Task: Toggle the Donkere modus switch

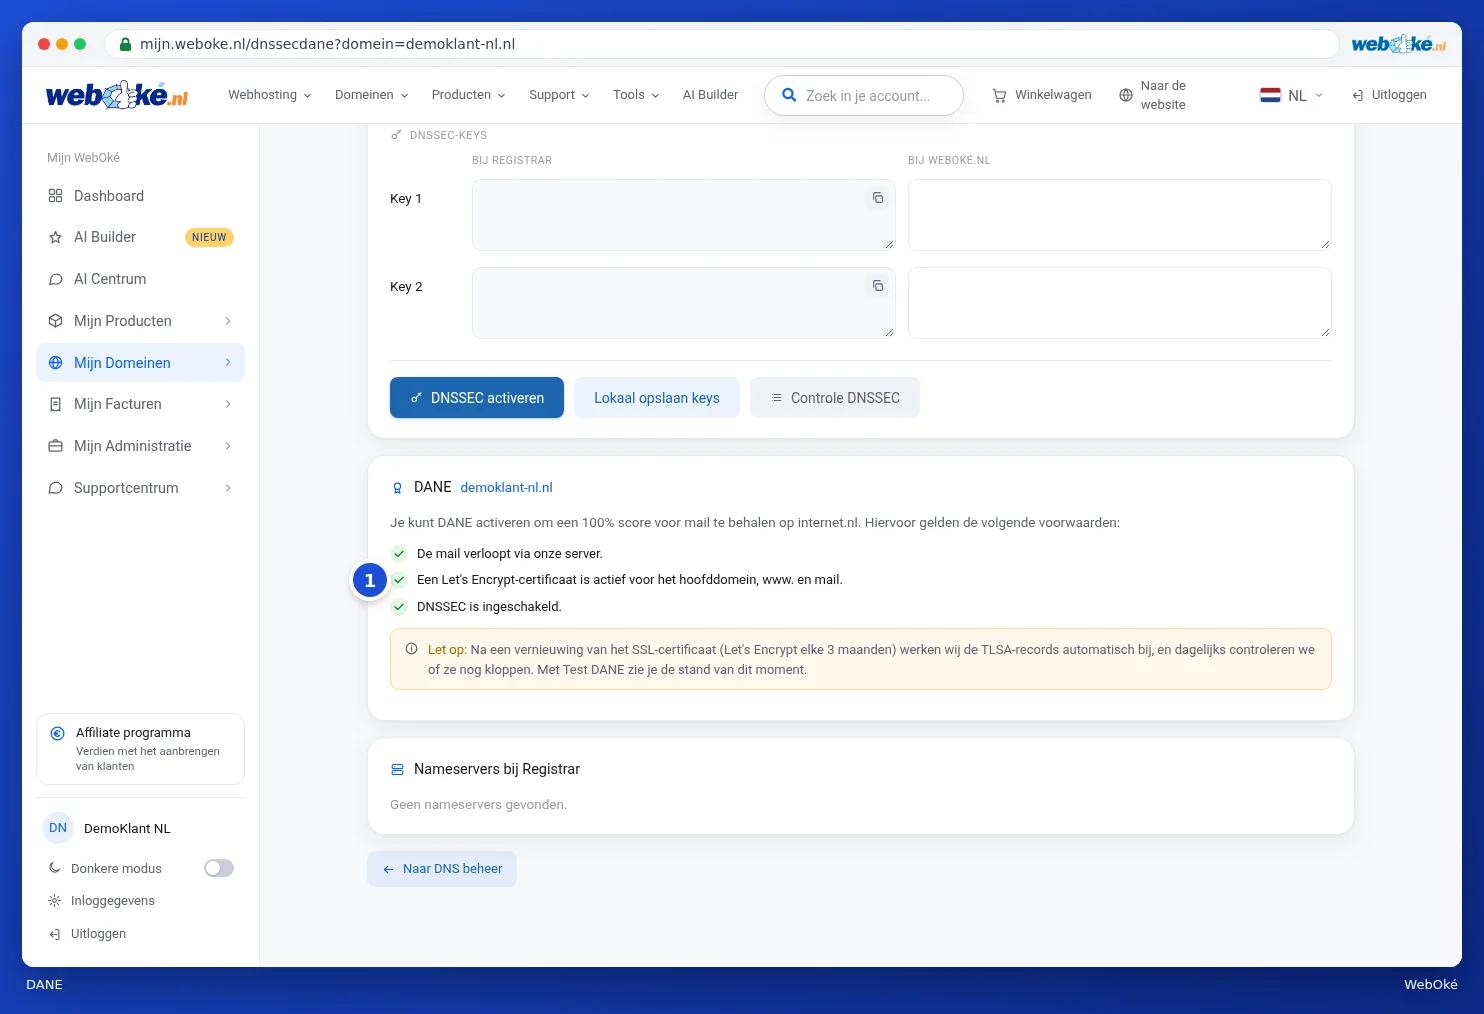Action: (219, 868)
